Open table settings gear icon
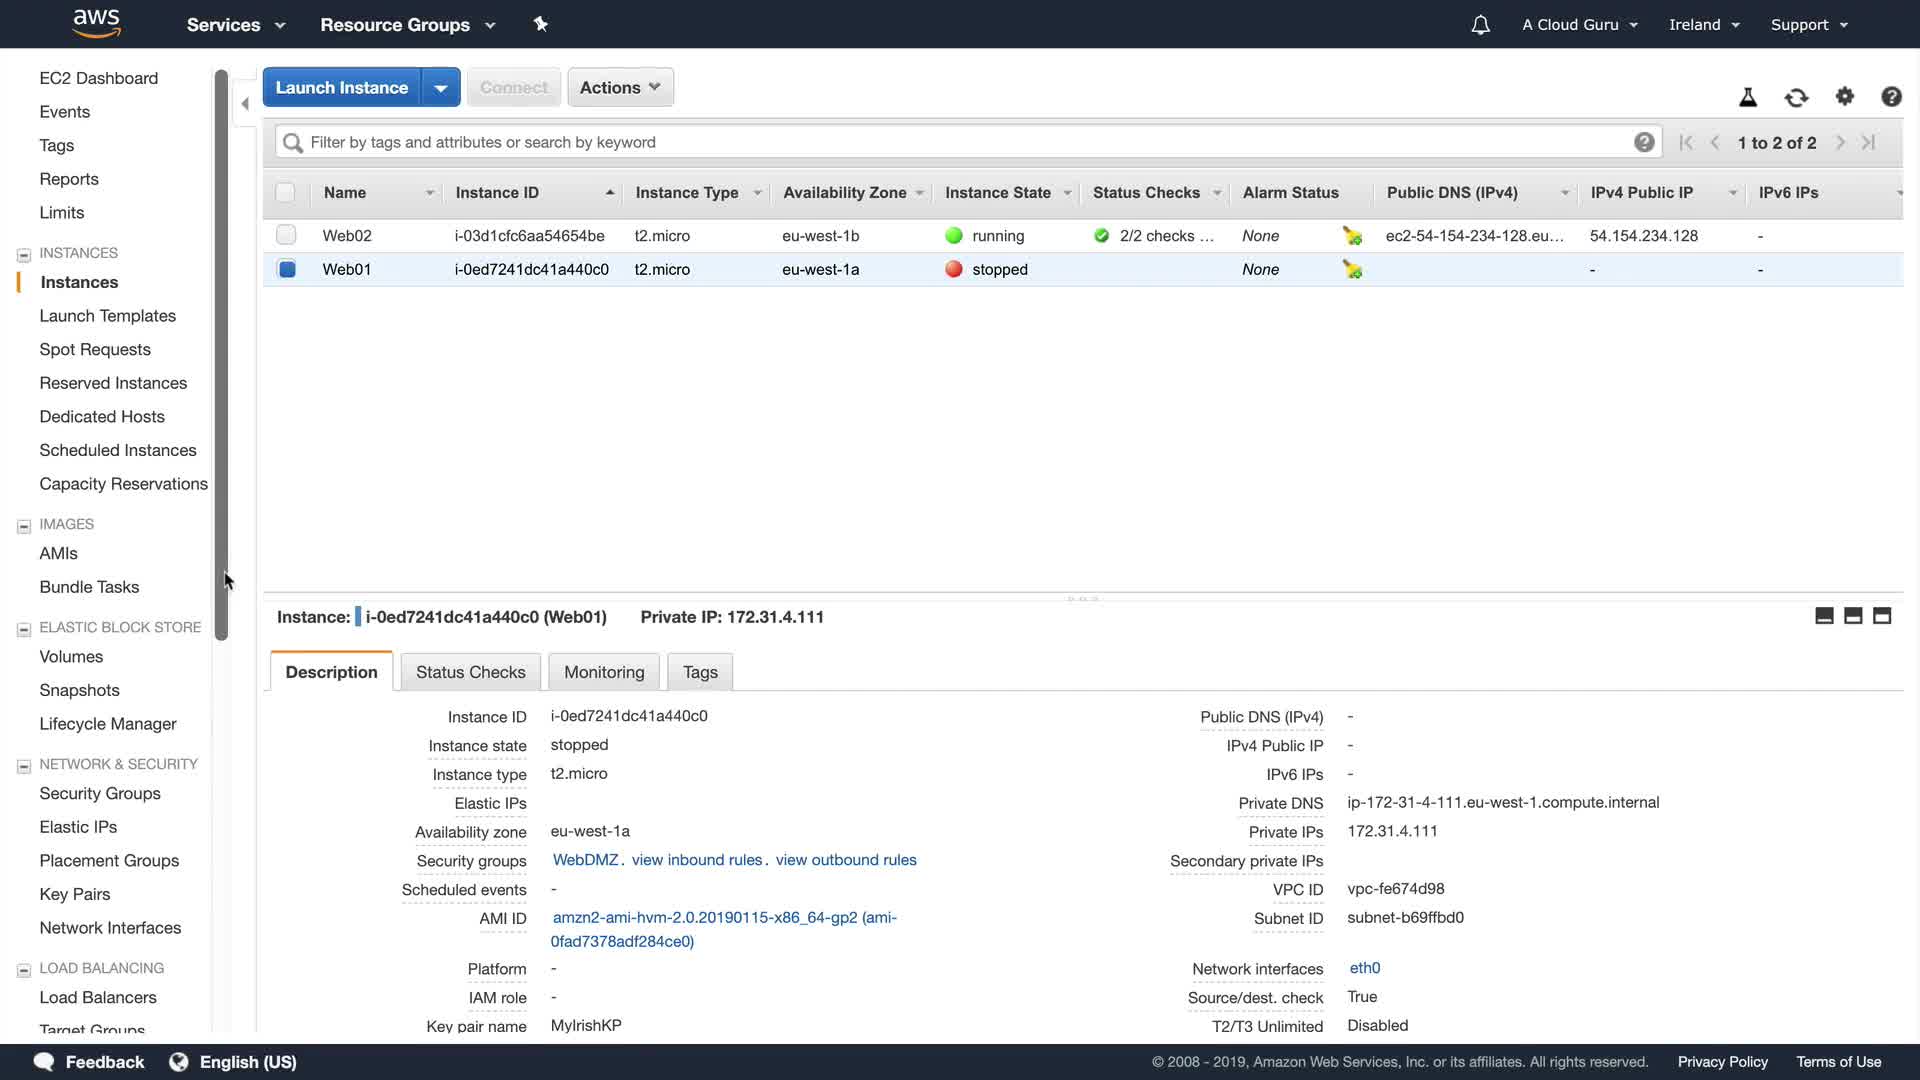1920x1080 pixels. 1845,96
